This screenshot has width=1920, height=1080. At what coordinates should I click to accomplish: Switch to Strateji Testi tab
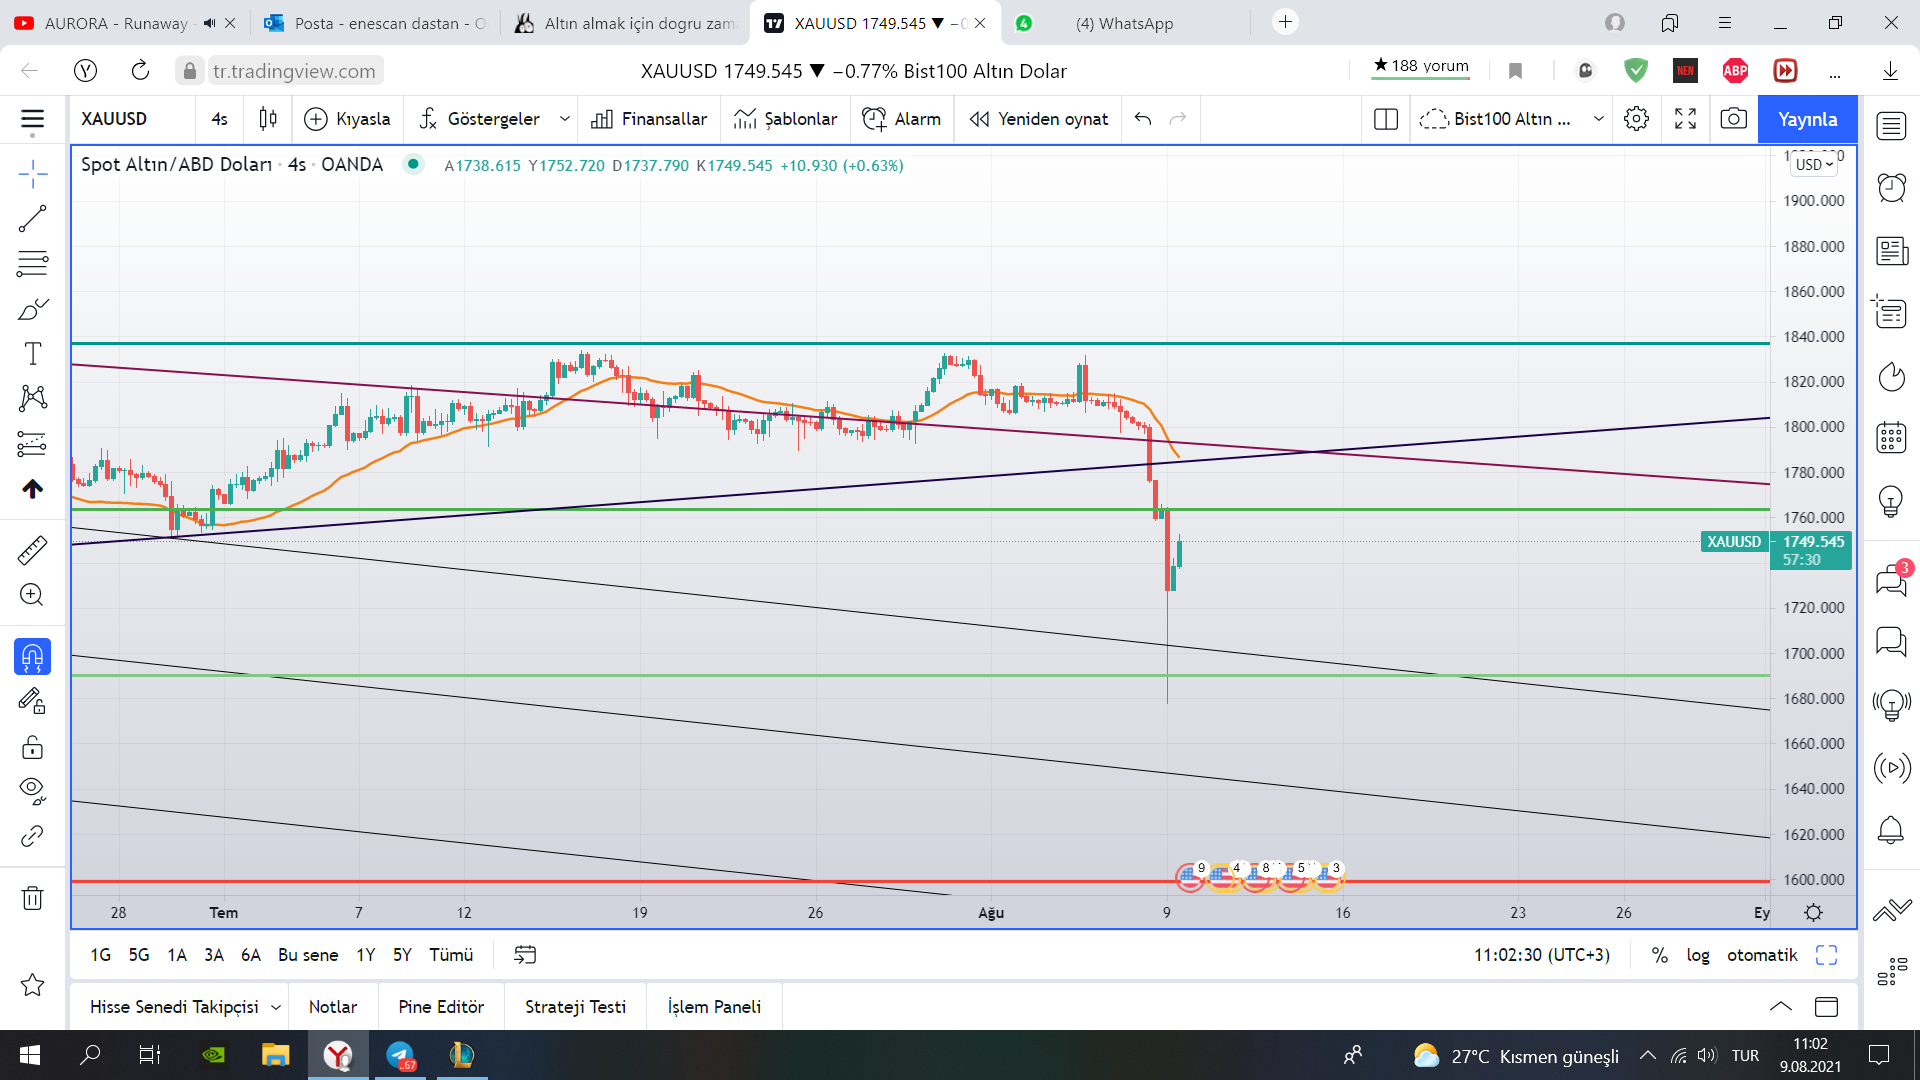pyautogui.click(x=575, y=1007)
